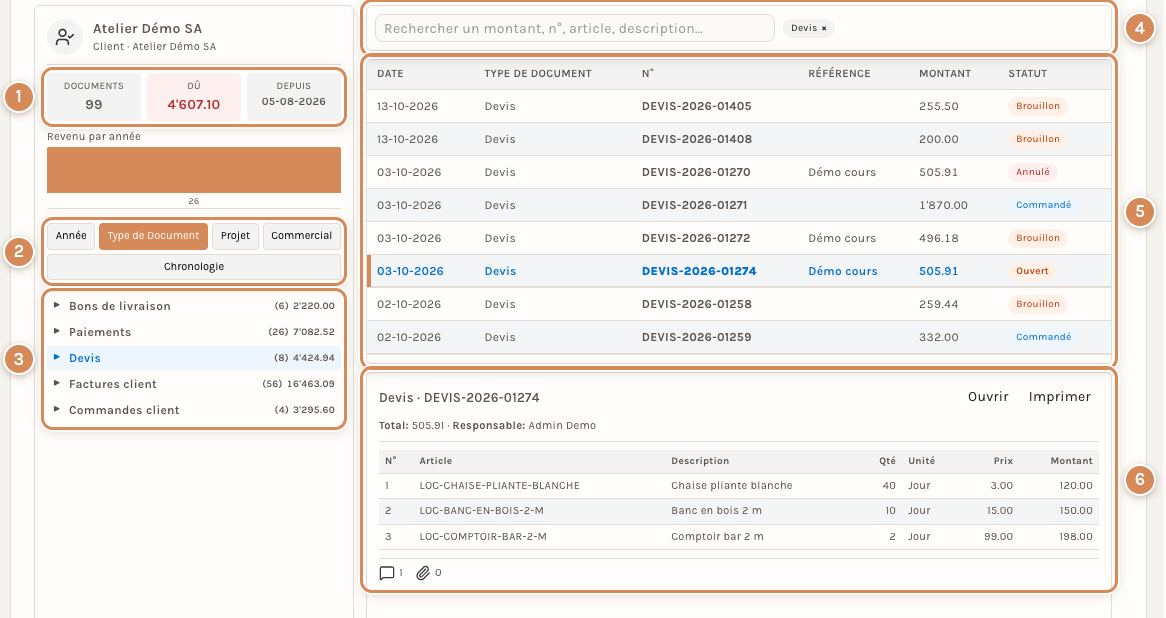Switch to the Chronologie view
This screenshot has height=618, width=1166.
pos(194,266)
